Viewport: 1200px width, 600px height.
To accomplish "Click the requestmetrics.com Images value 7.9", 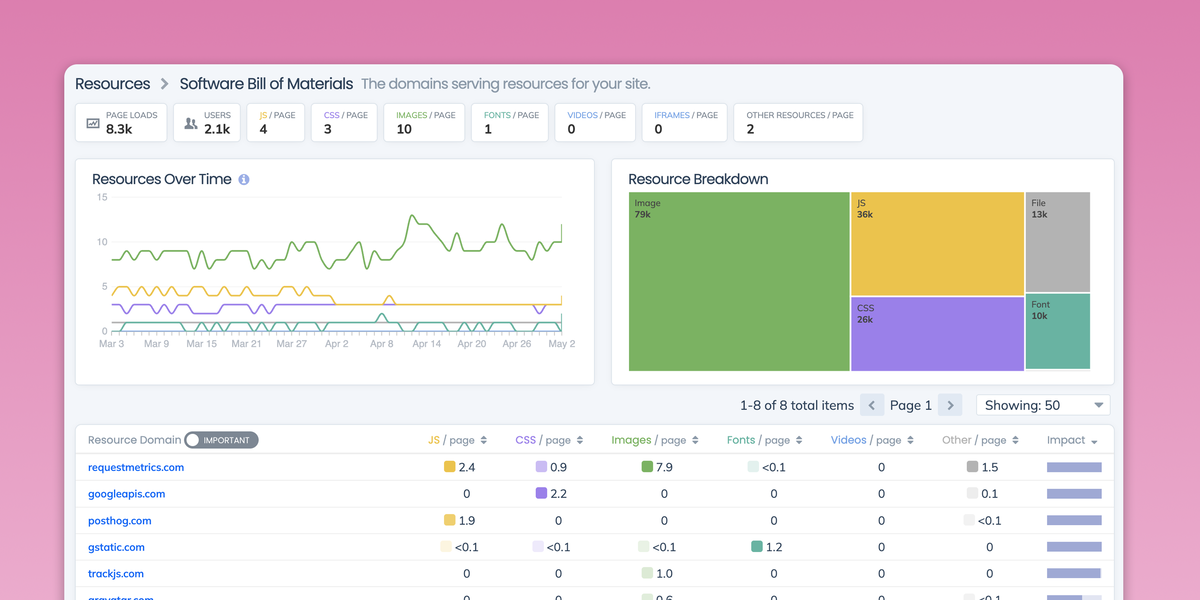I will point(666,467).
